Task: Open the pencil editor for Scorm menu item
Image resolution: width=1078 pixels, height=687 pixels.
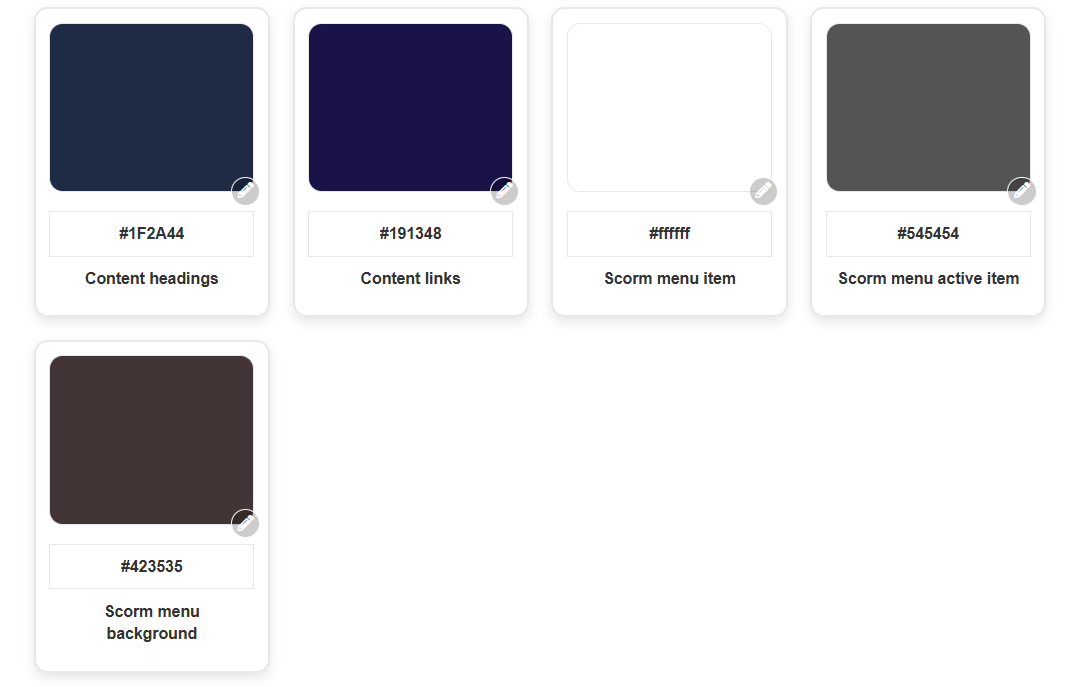Action: click(x=763, y=190)
